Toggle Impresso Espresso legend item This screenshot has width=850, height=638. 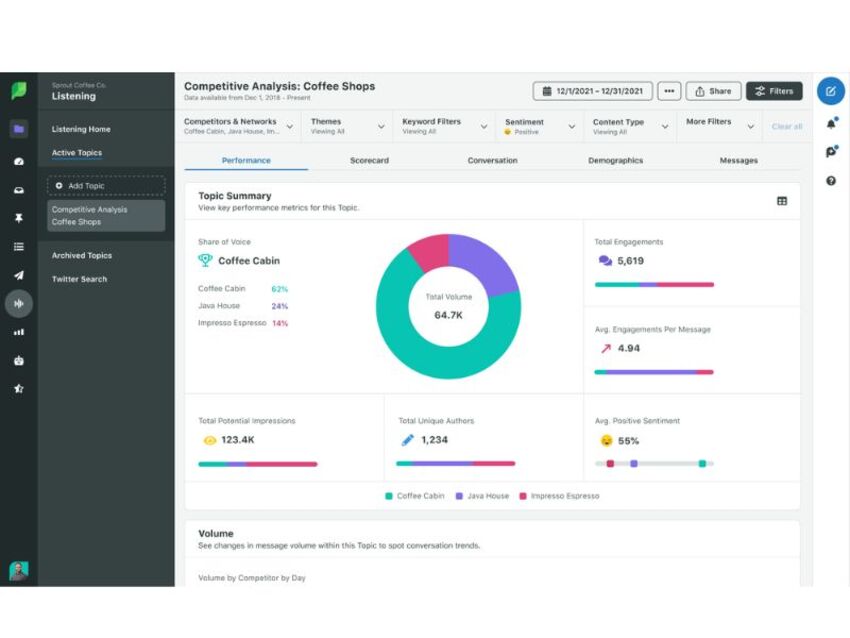pos(559,496)
